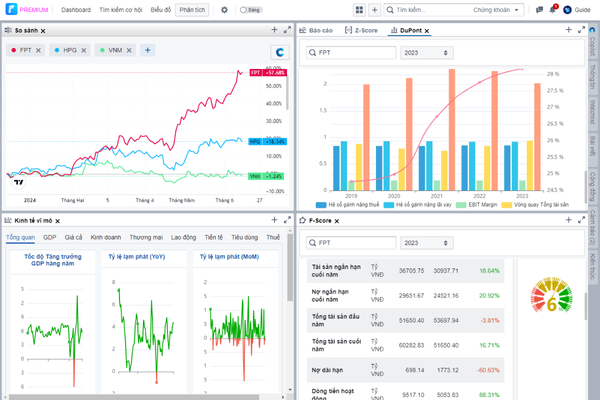Click the PREMIUM app logo
The image size is (600, 400).
pos(27,10)
